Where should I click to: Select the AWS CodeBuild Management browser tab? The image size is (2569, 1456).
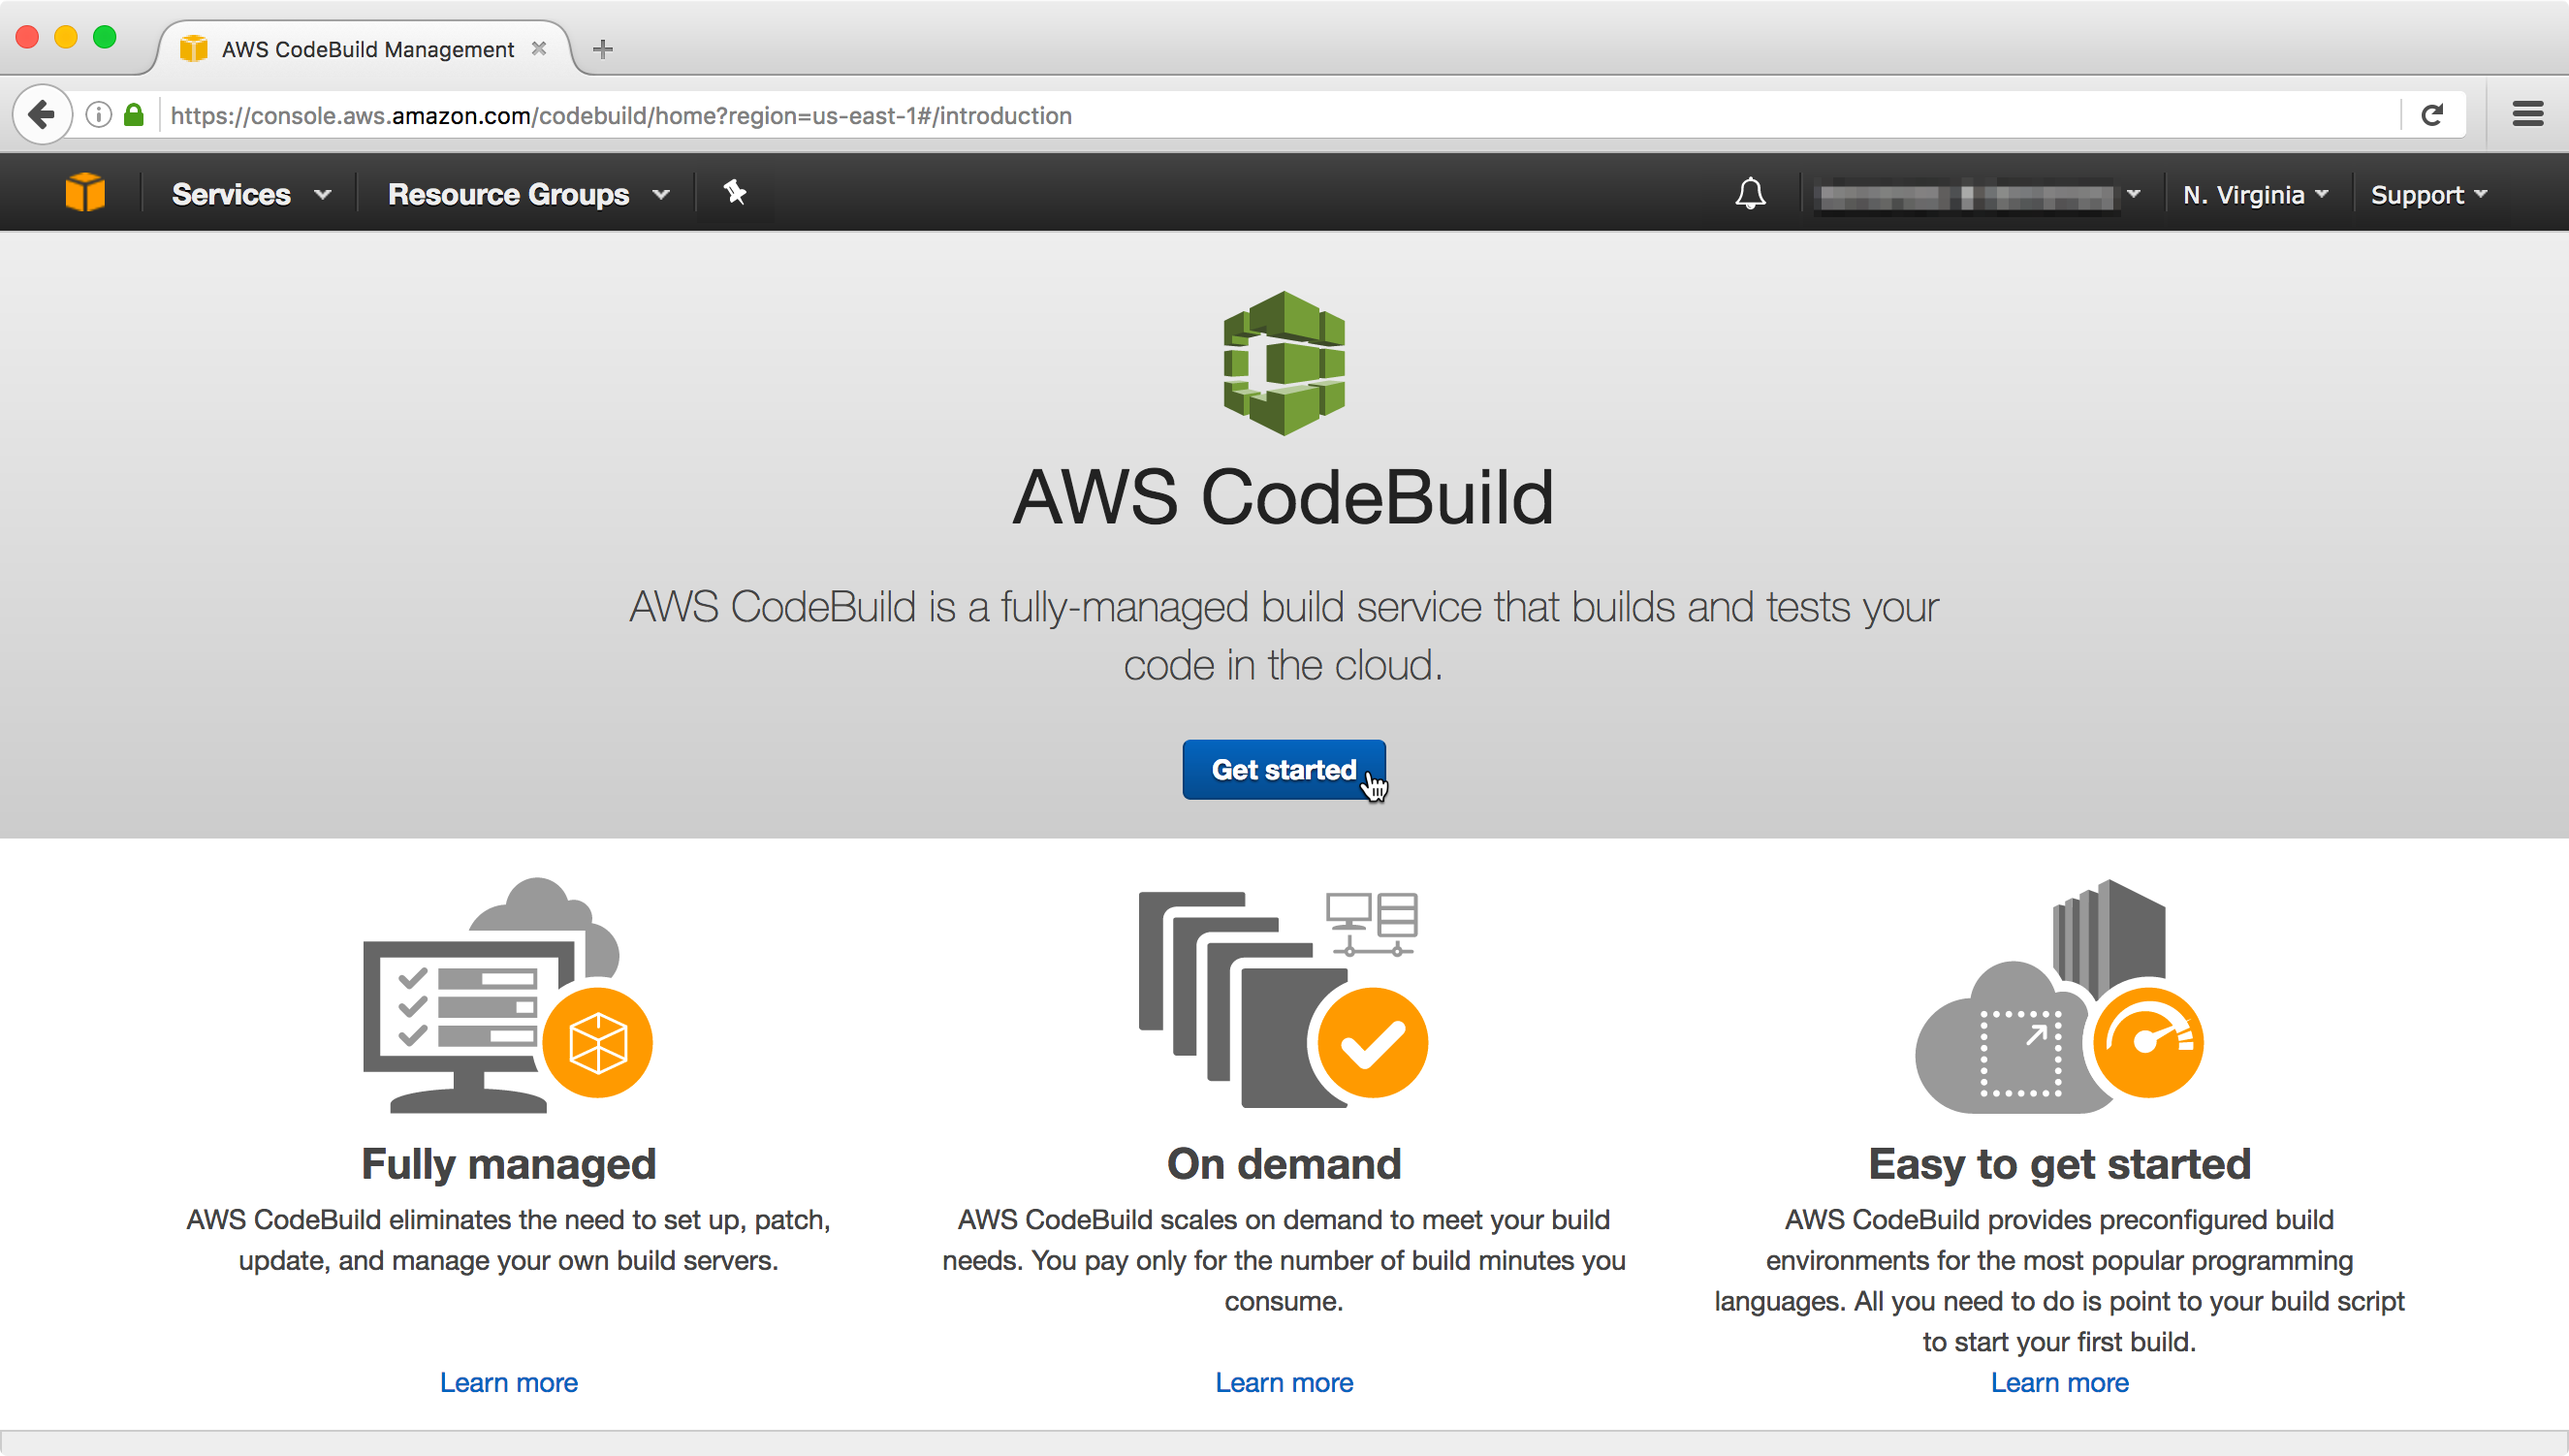[x=367, y=49]
